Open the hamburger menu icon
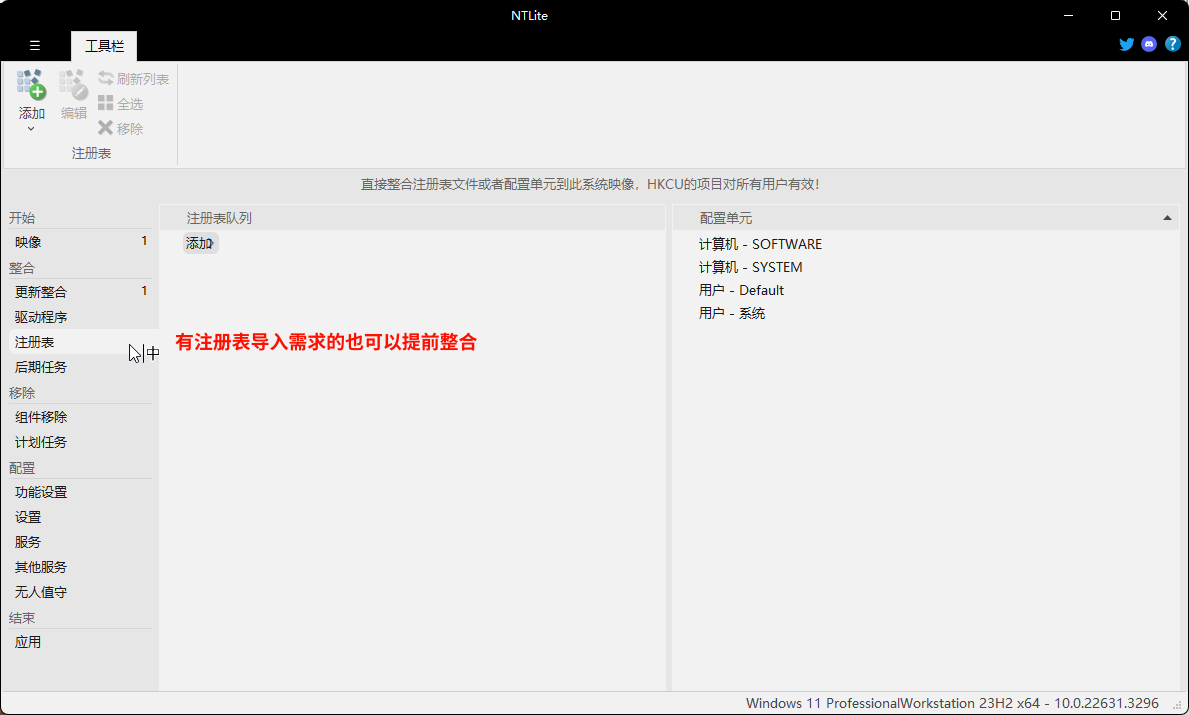The image size is (1189, 715). [x=35, y=45]
